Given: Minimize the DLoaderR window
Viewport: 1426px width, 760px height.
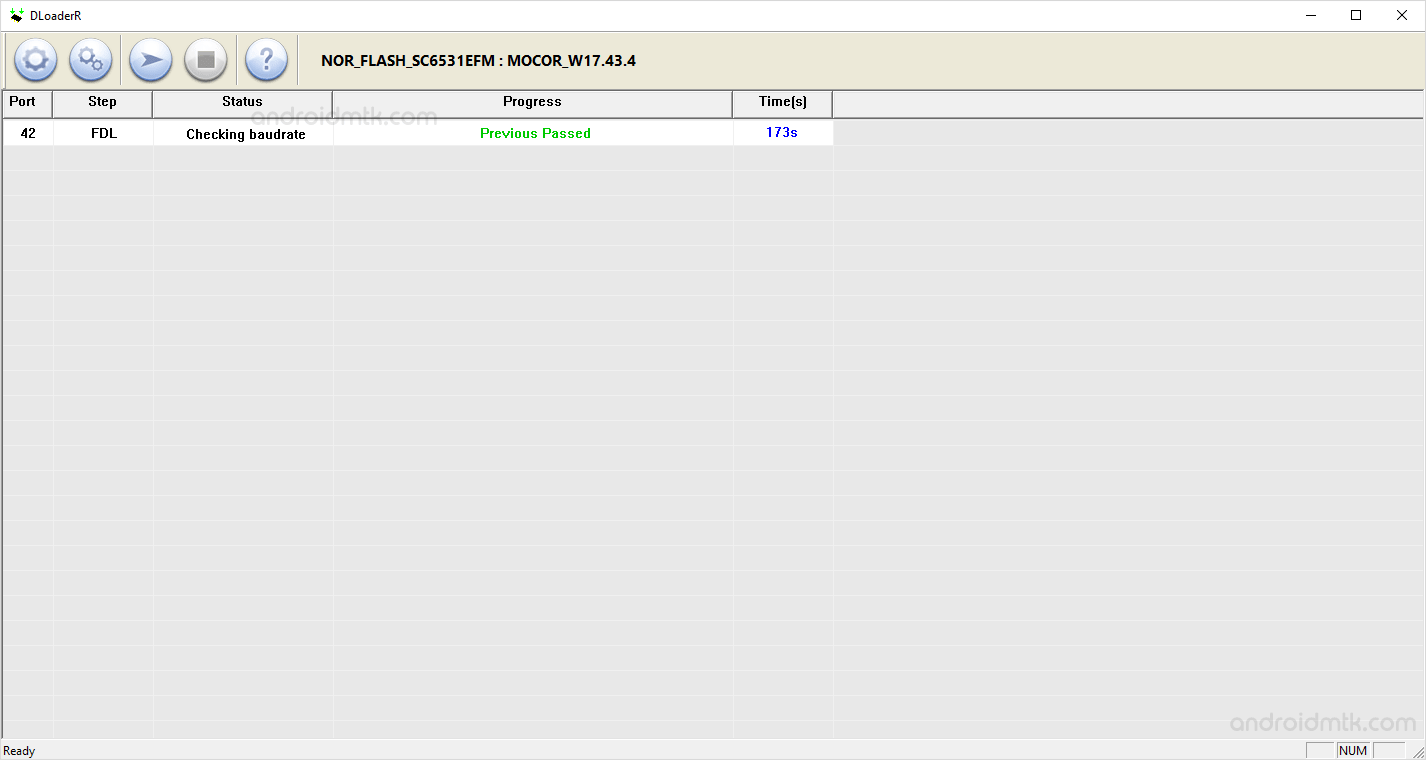Looking at the screenshot, I should [x=1310, y=15].
